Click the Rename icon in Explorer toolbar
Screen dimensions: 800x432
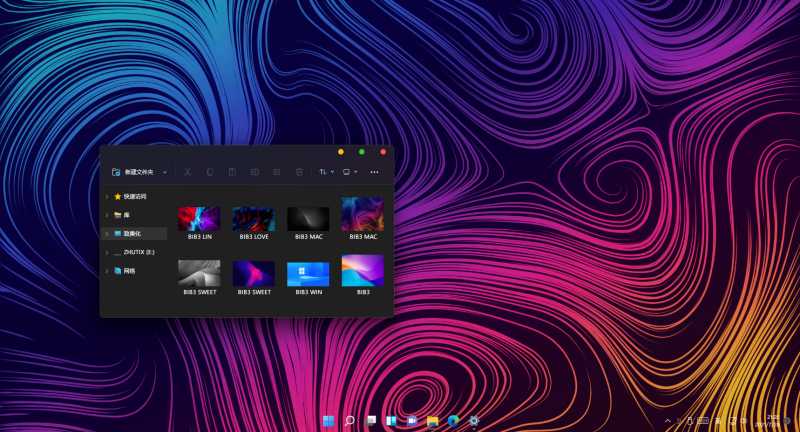coord(254,172)
